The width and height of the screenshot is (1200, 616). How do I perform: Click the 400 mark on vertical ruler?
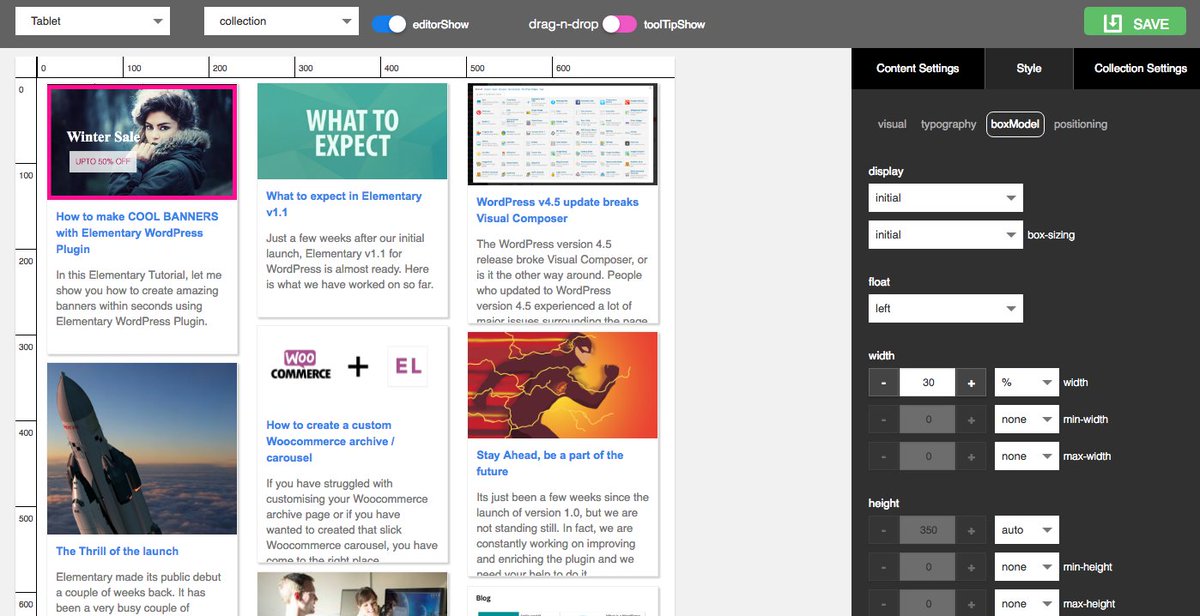click(x=26, y=433)
